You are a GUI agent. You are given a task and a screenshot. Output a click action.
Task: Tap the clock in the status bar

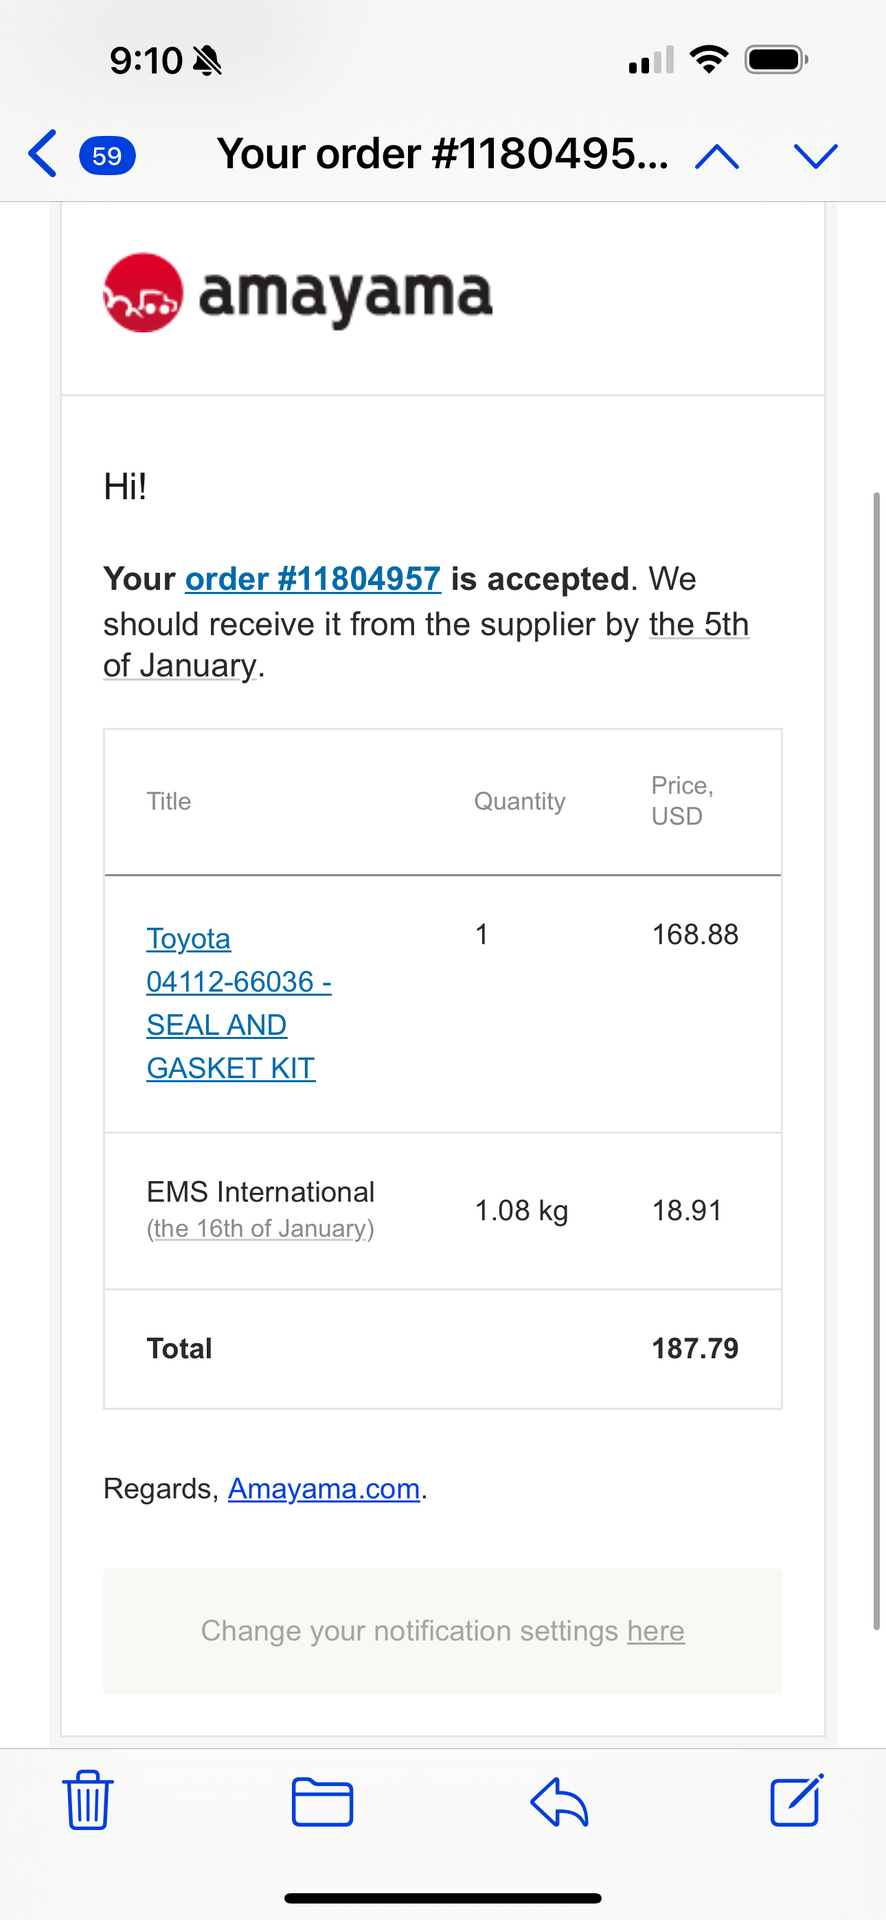(x=146, y=61)
